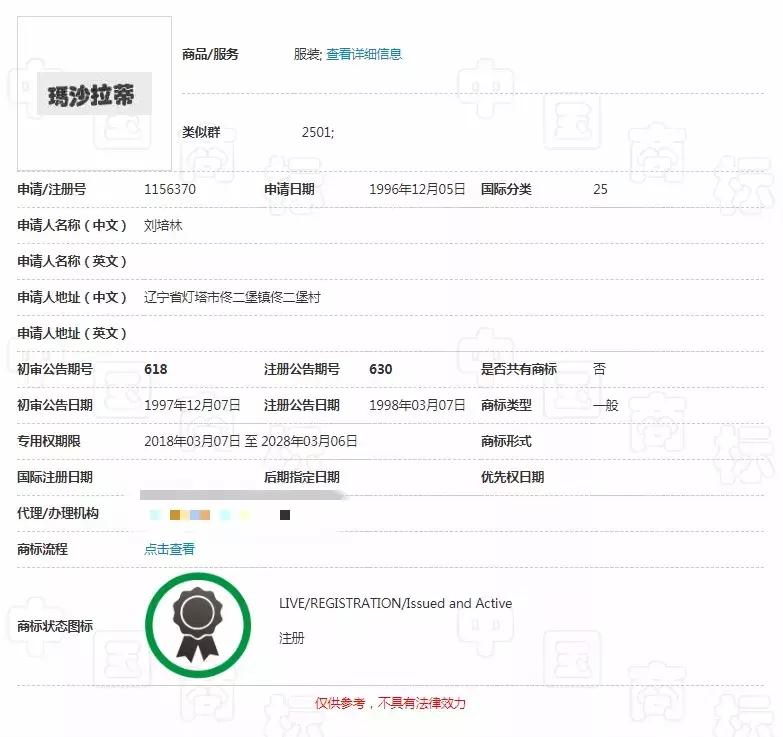The height and width of the screenshot is (737, 783).
Task: Select preliminary announcement date 1997年12月07日
Action: (x=192, y=405)
